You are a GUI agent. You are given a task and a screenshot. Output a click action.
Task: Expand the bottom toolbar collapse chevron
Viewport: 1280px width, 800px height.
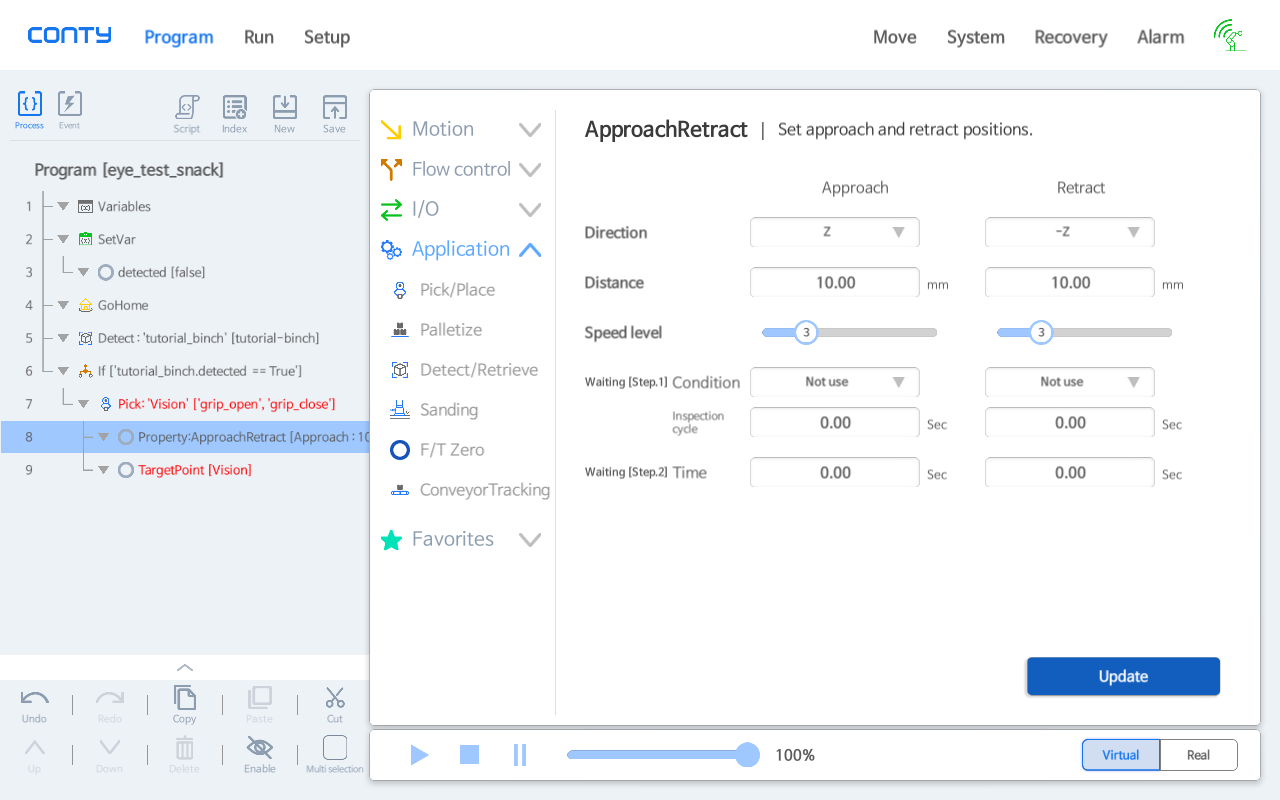pyautogui.click(x=185, y=668)
